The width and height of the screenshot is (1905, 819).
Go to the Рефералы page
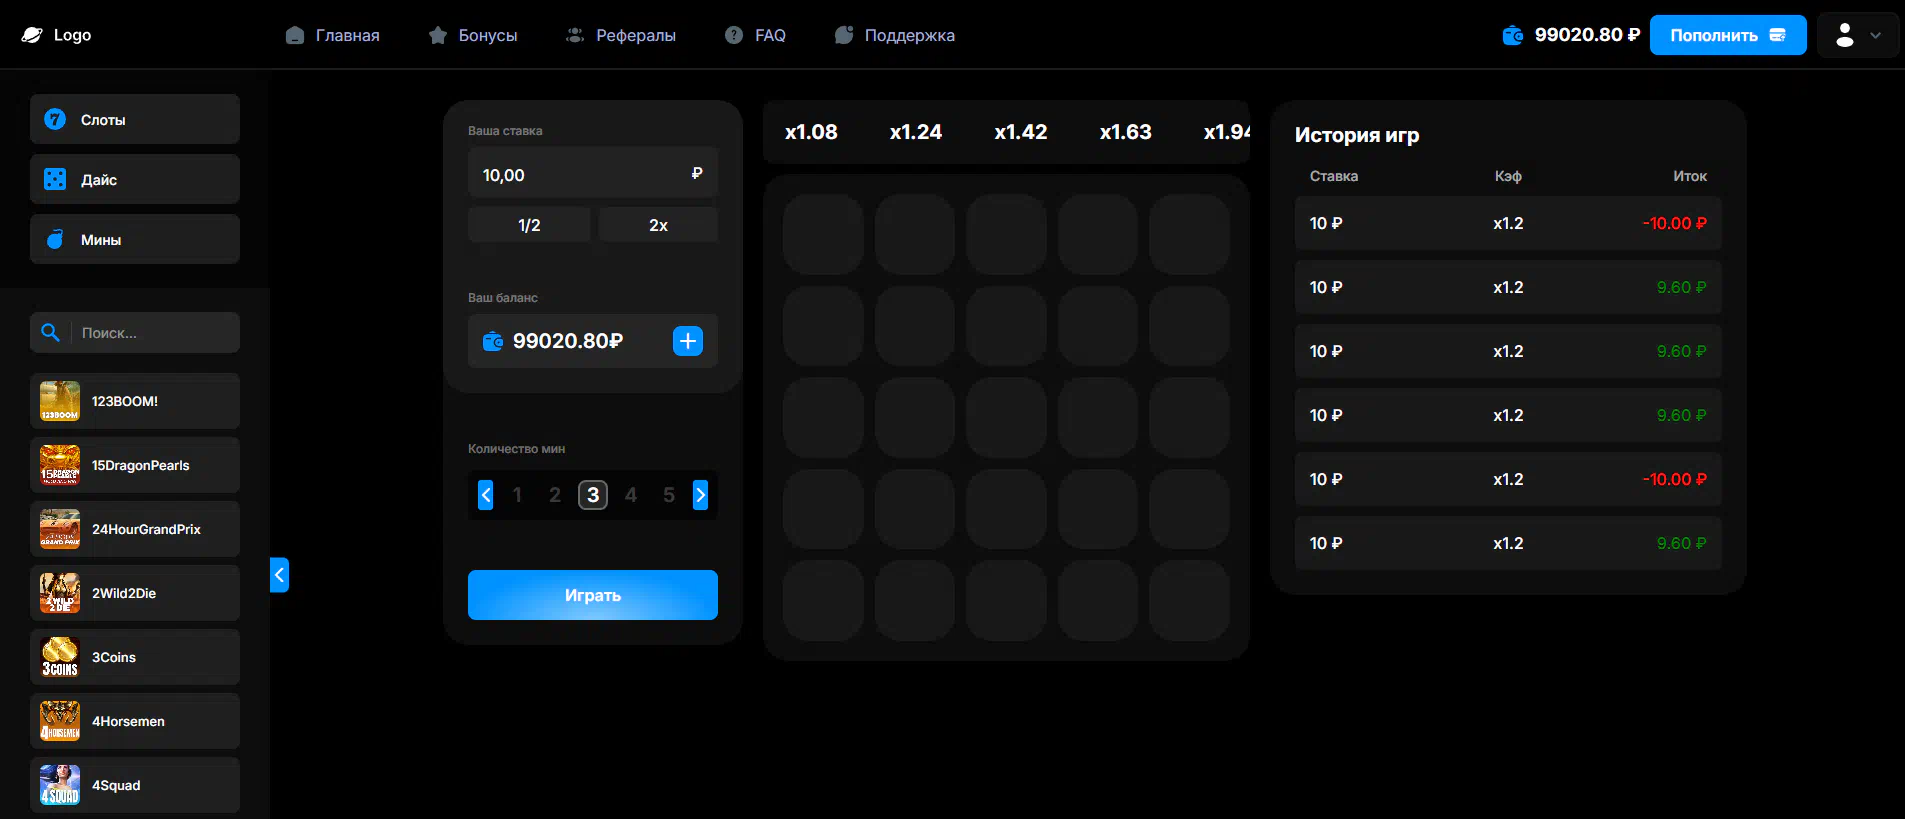(621, 35)
